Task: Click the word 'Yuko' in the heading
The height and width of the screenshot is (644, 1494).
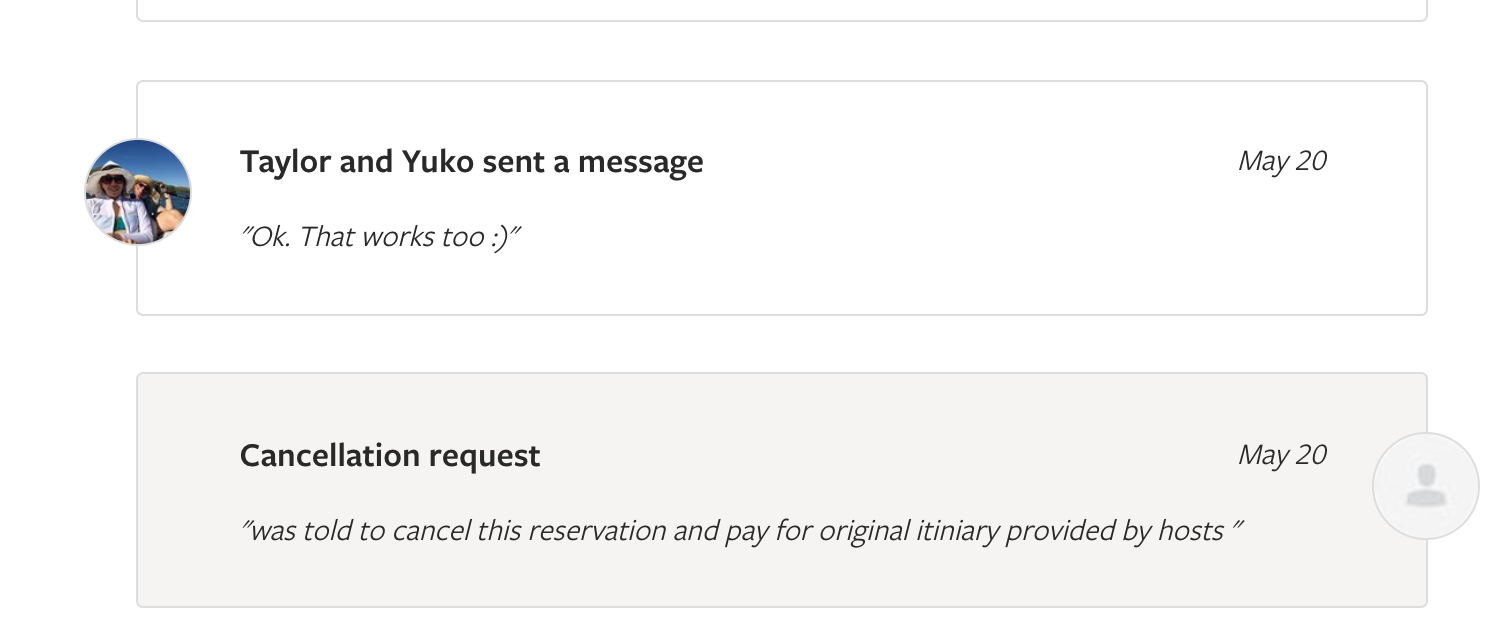Action: pos(437,161)
